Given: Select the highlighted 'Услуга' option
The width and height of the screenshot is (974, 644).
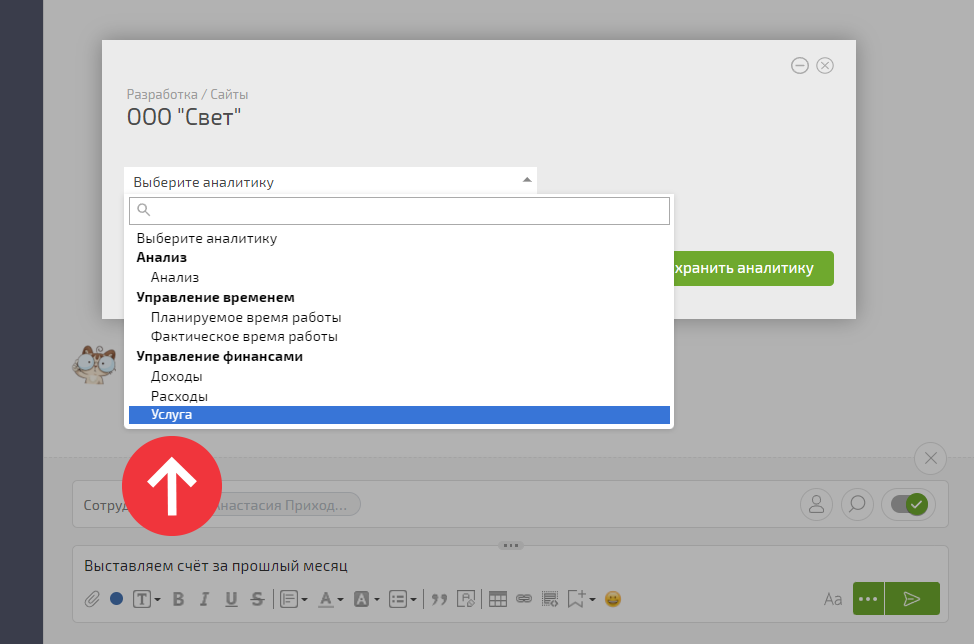Looking at the screenshot, I should [399, 415].
